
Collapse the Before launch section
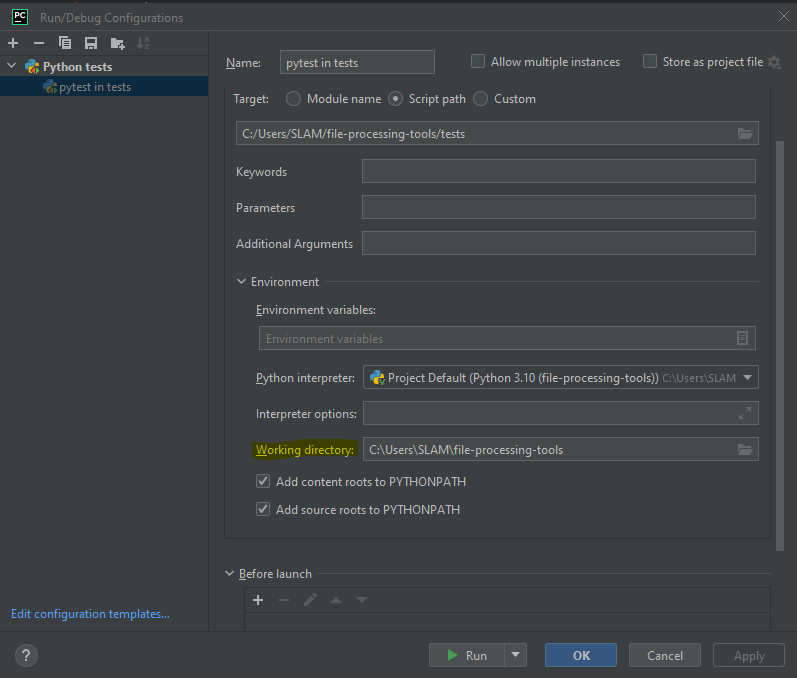point(229,573)
